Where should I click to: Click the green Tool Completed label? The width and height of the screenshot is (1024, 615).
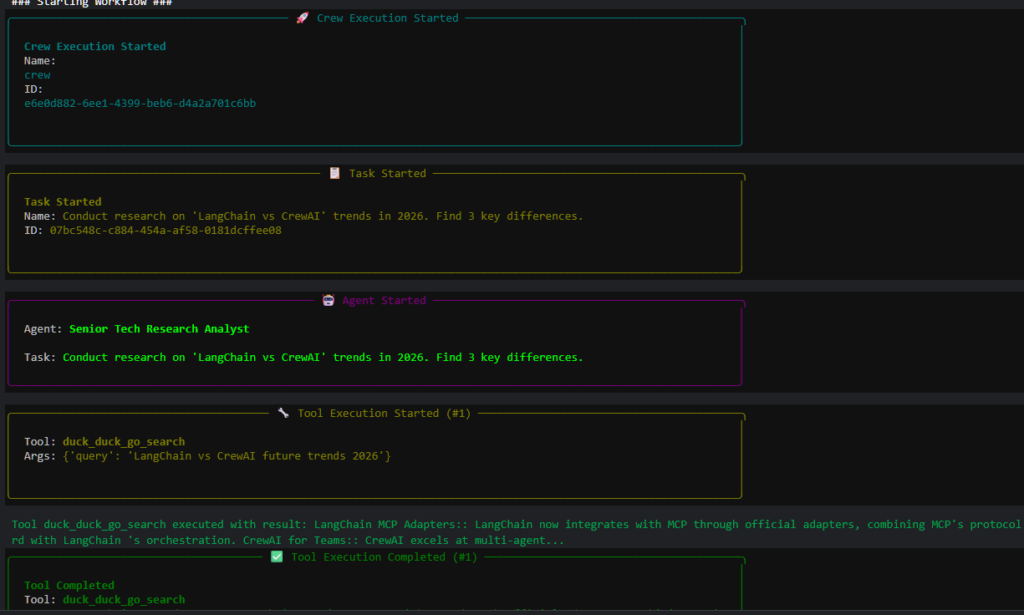[x=69, y=586]
